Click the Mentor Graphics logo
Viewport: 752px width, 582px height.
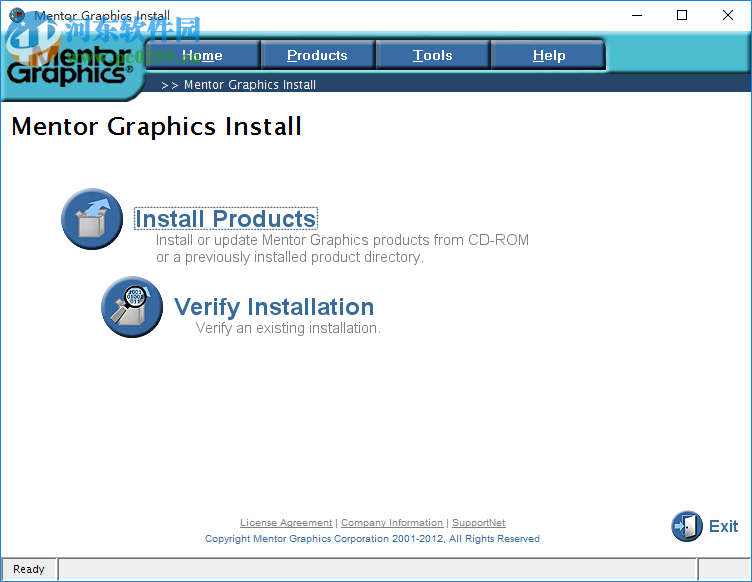(70, 66)
